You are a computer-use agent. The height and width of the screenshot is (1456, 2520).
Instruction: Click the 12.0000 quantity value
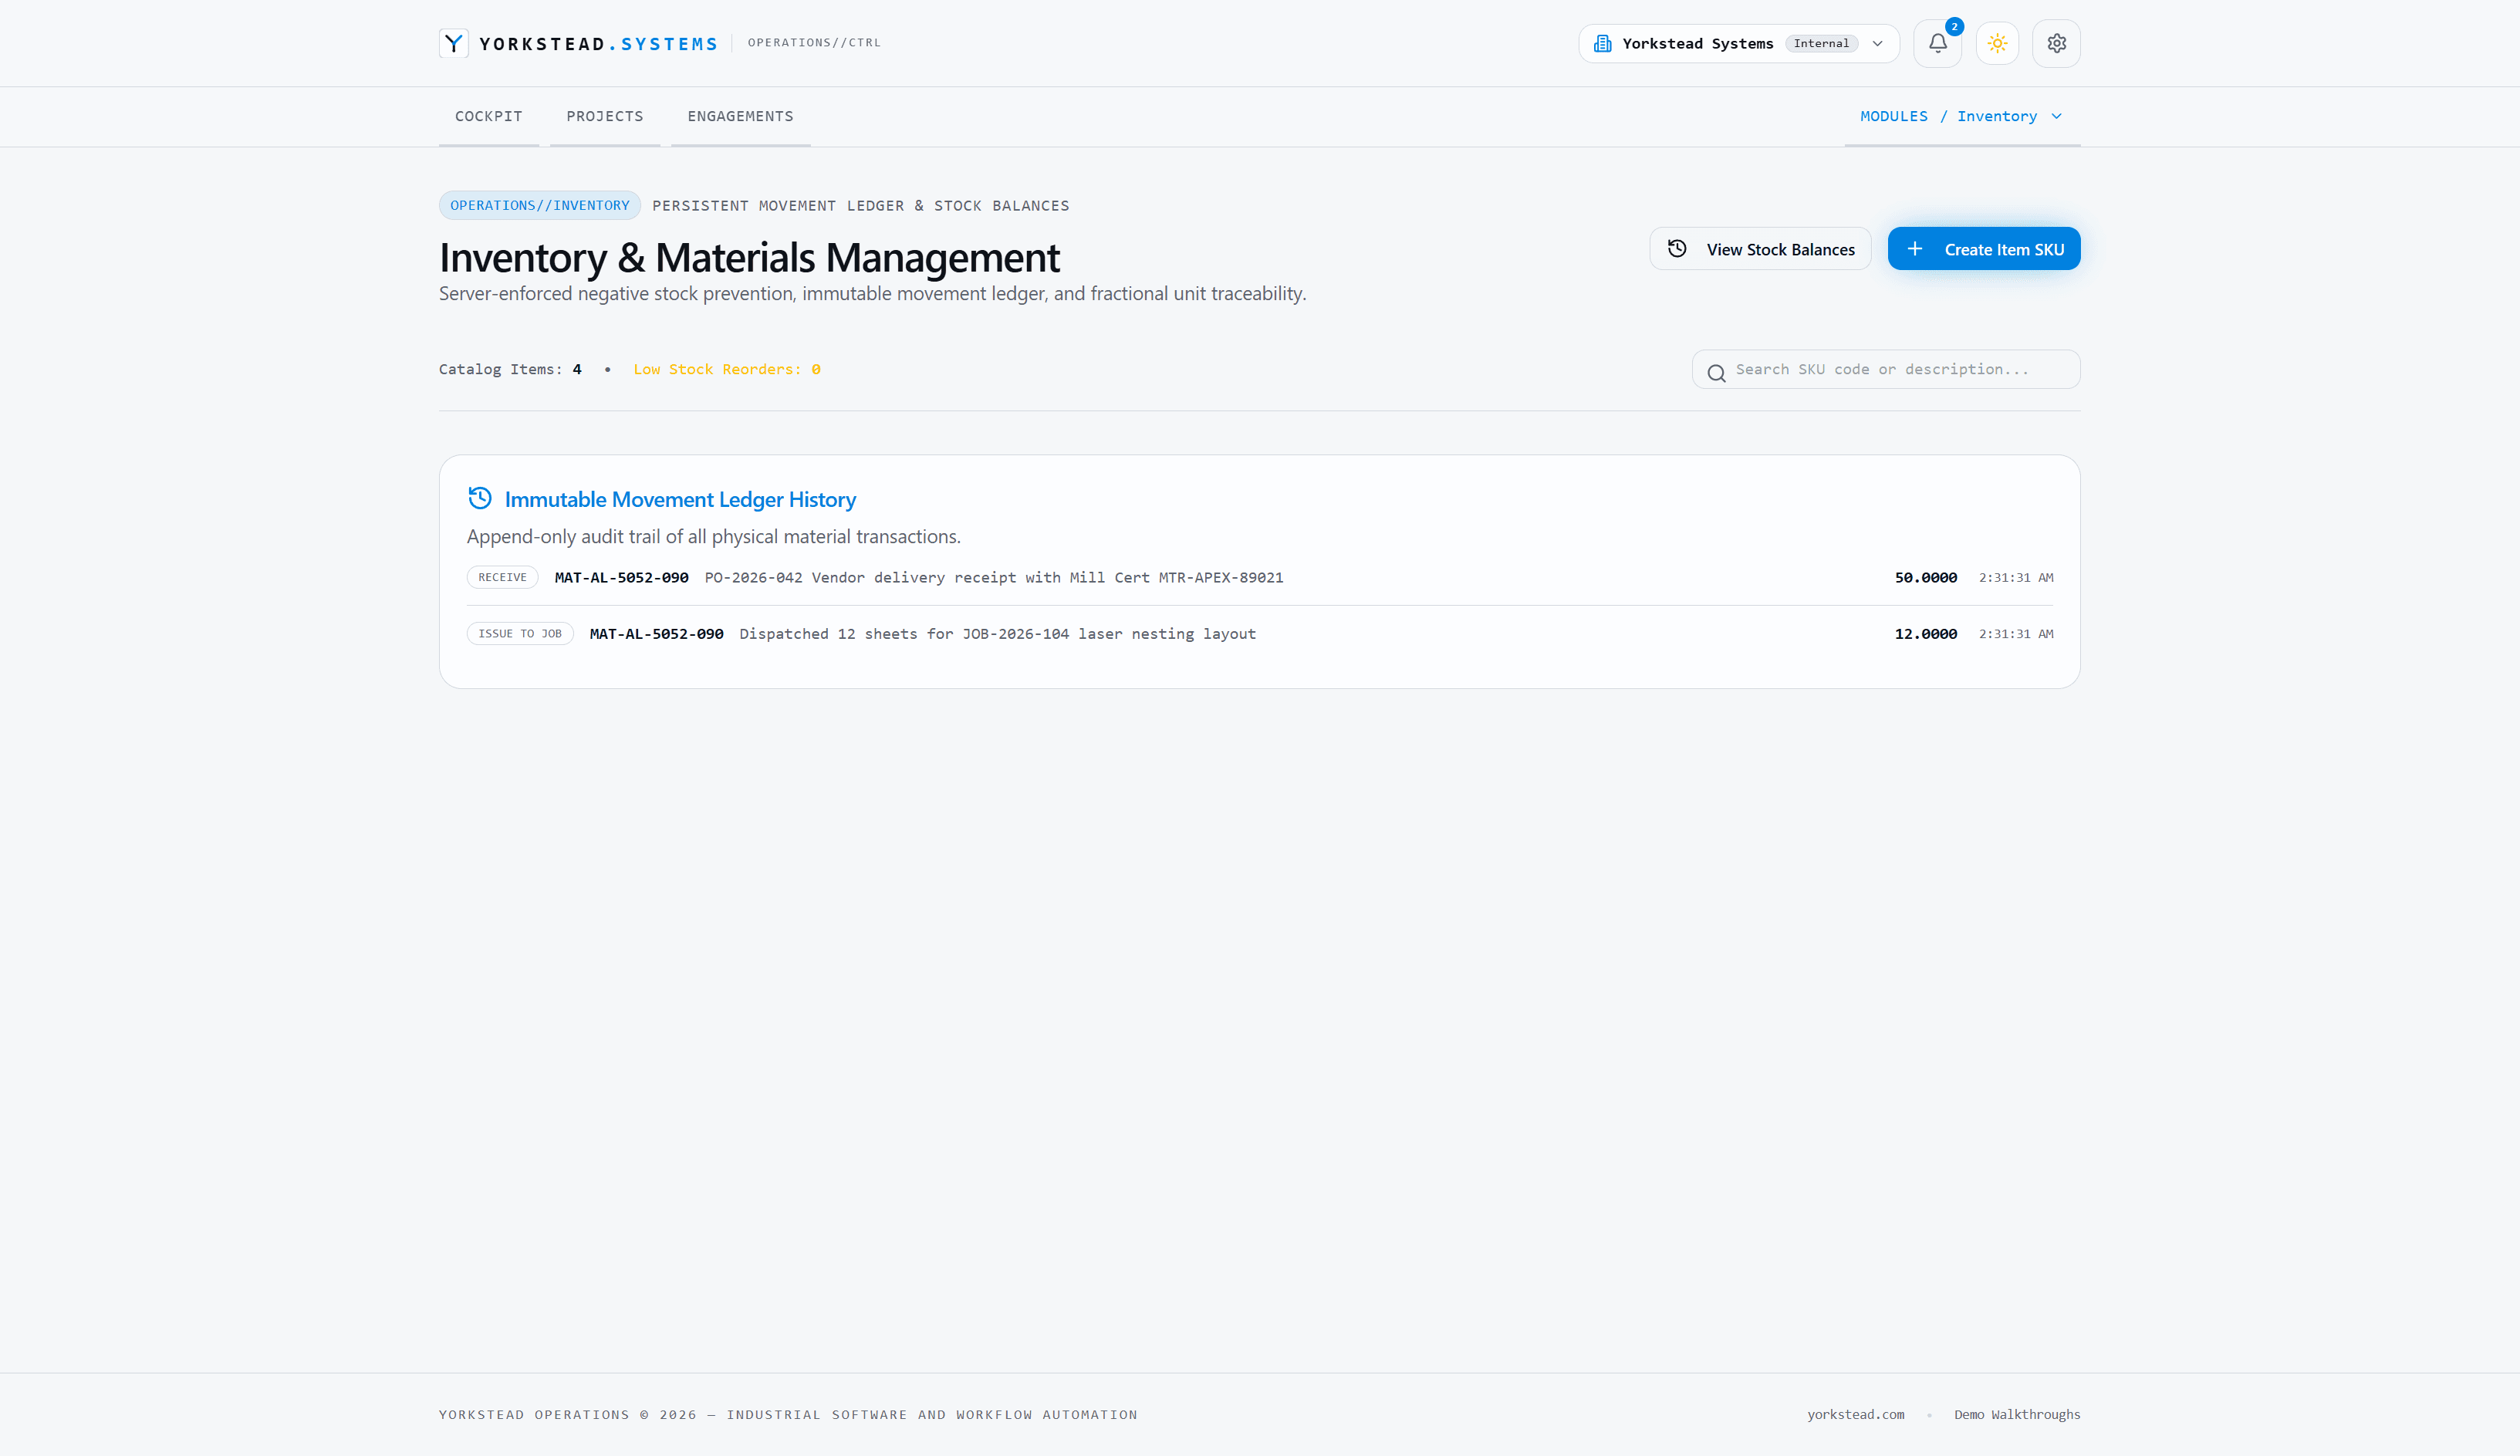pyautogui.click(x=1925, y=634)
